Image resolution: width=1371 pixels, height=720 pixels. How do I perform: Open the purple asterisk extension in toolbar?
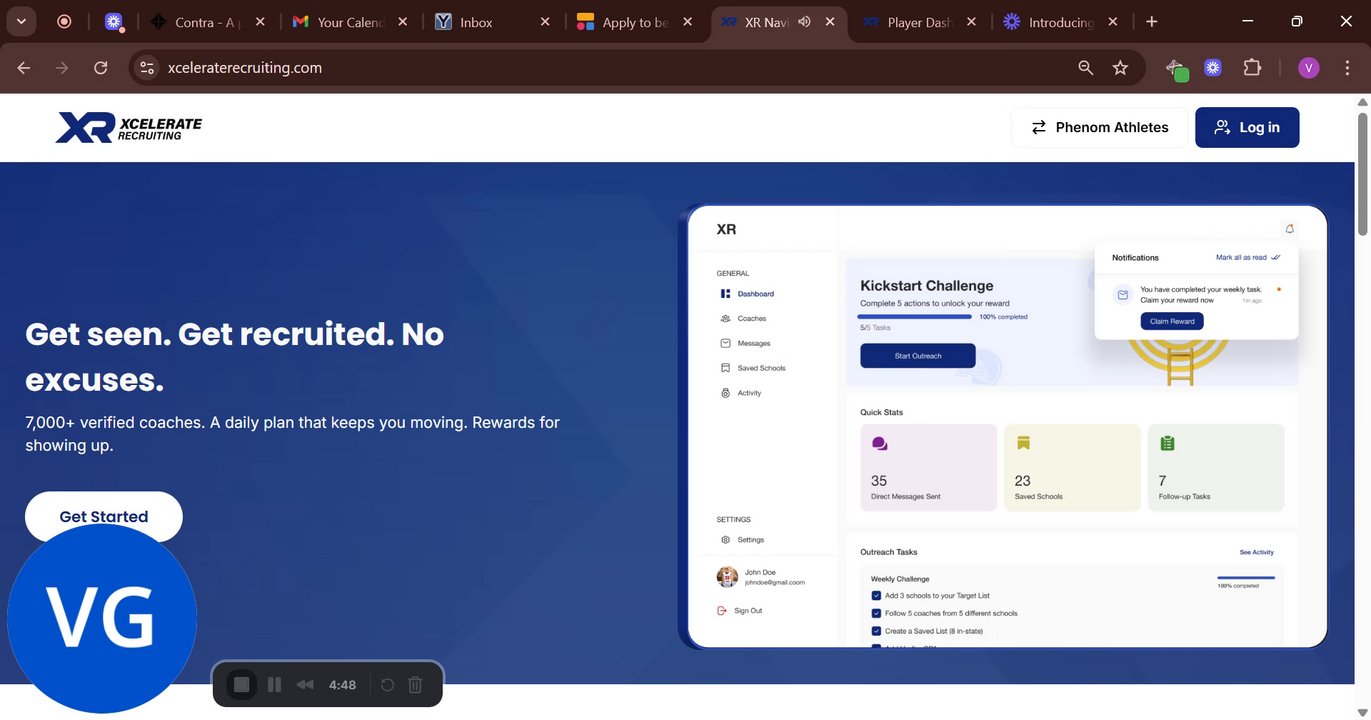point(1213,67)
